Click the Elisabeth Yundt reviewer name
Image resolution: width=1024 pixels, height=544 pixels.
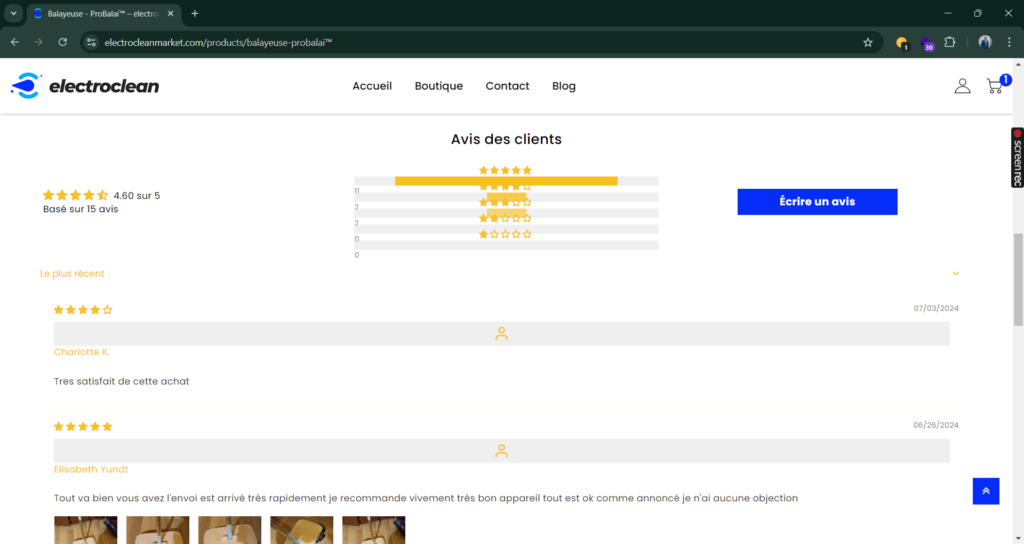click(91, 470)
